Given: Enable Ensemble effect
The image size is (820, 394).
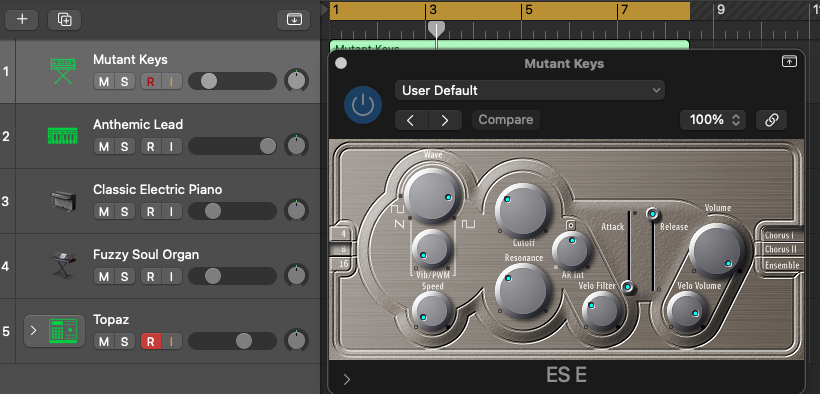Looking at the screenshot, I should pos(782,265).
